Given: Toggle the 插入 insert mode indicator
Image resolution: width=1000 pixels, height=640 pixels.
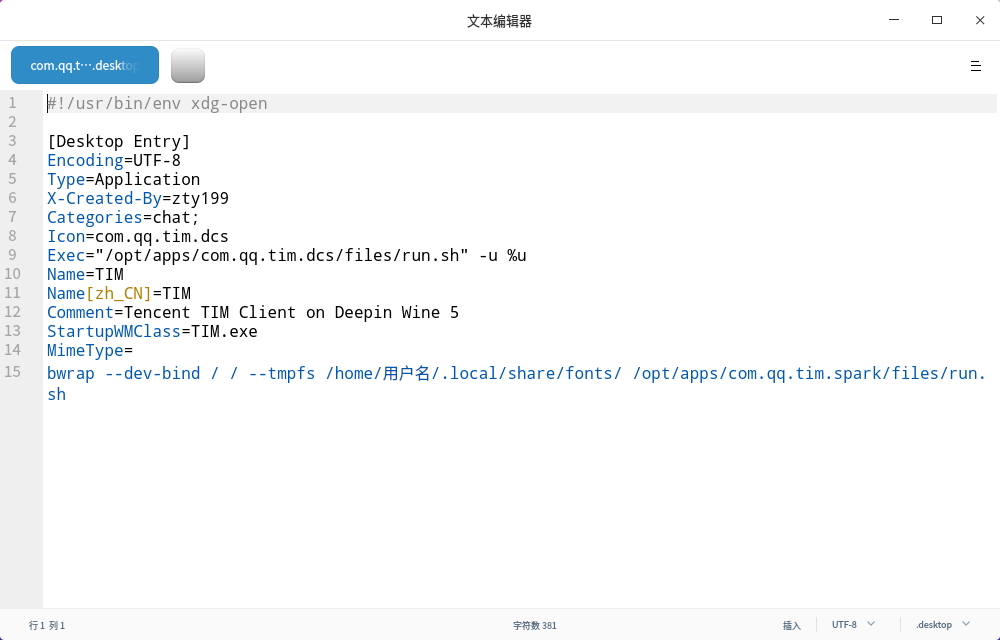Looking at the screenshot, I should click(x=791, y=625).
